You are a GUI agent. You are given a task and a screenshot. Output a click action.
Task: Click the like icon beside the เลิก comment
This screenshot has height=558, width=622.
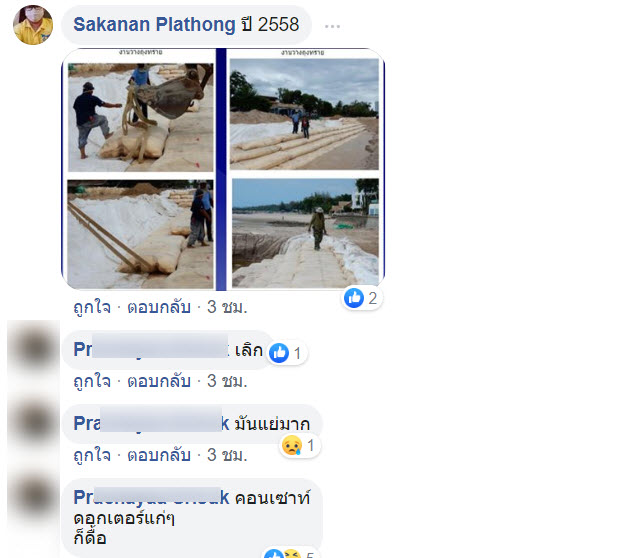tap(279, 353)
